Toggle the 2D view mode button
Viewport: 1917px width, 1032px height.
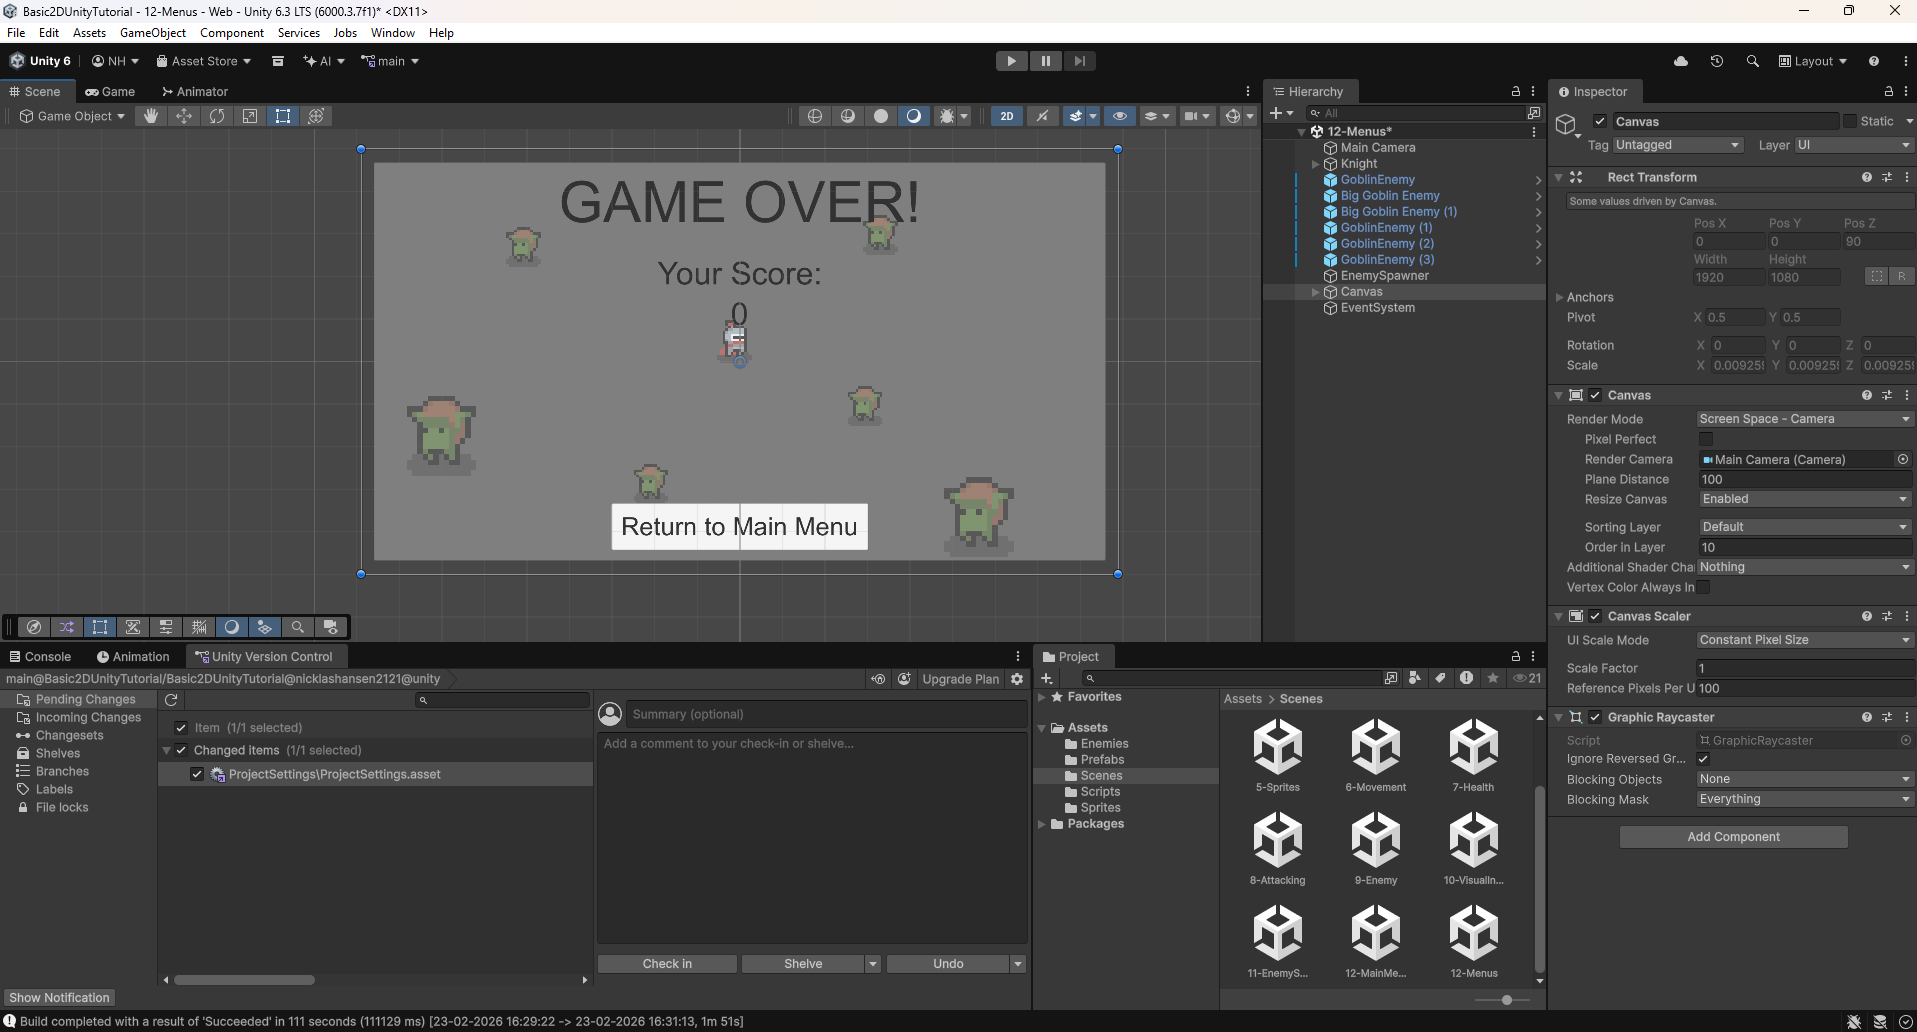(1006, 116)
